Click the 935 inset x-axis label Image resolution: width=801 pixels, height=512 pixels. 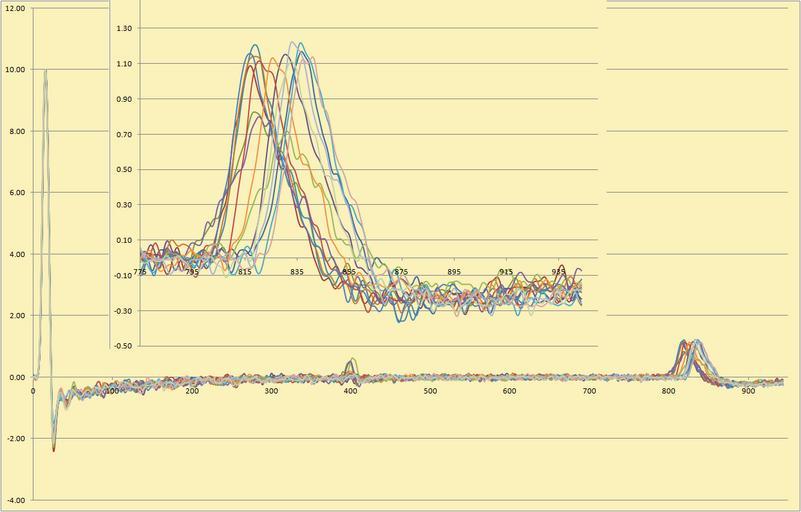click(x=559, y=272)
